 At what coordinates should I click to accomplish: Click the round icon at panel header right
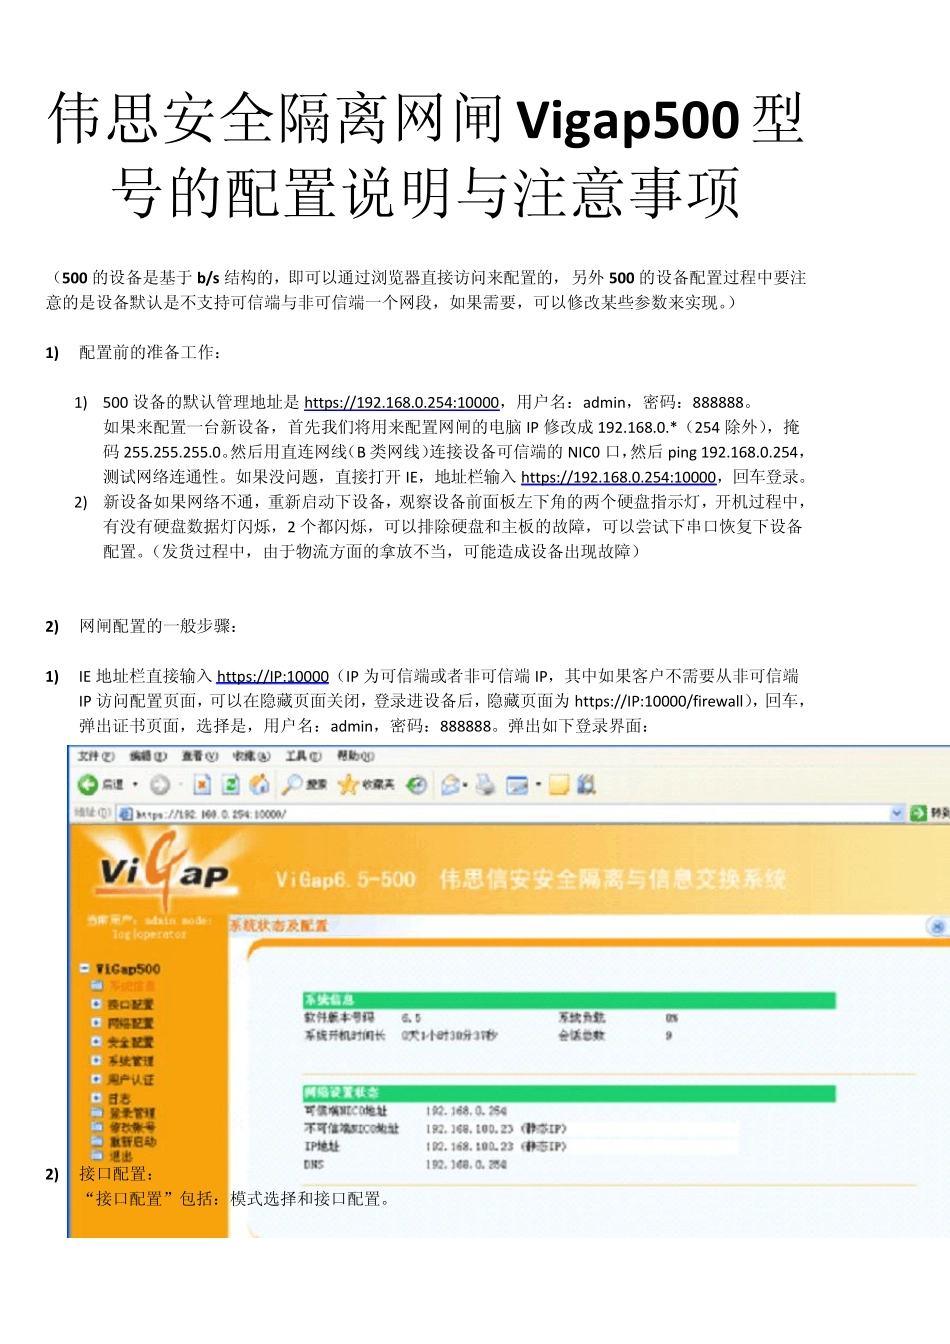[937, 927]
